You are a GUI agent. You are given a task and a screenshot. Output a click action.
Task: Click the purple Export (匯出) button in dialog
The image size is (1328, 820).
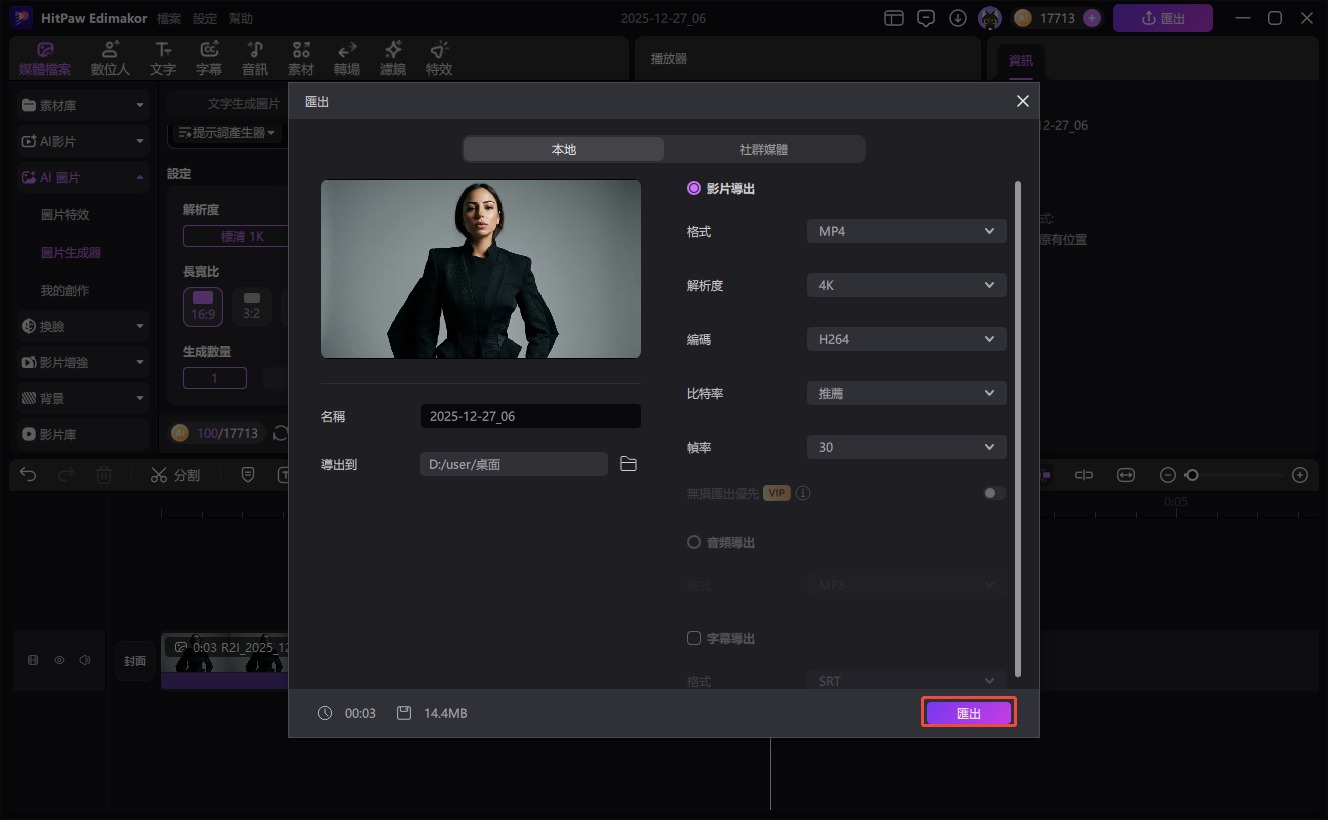click(968, 713)
